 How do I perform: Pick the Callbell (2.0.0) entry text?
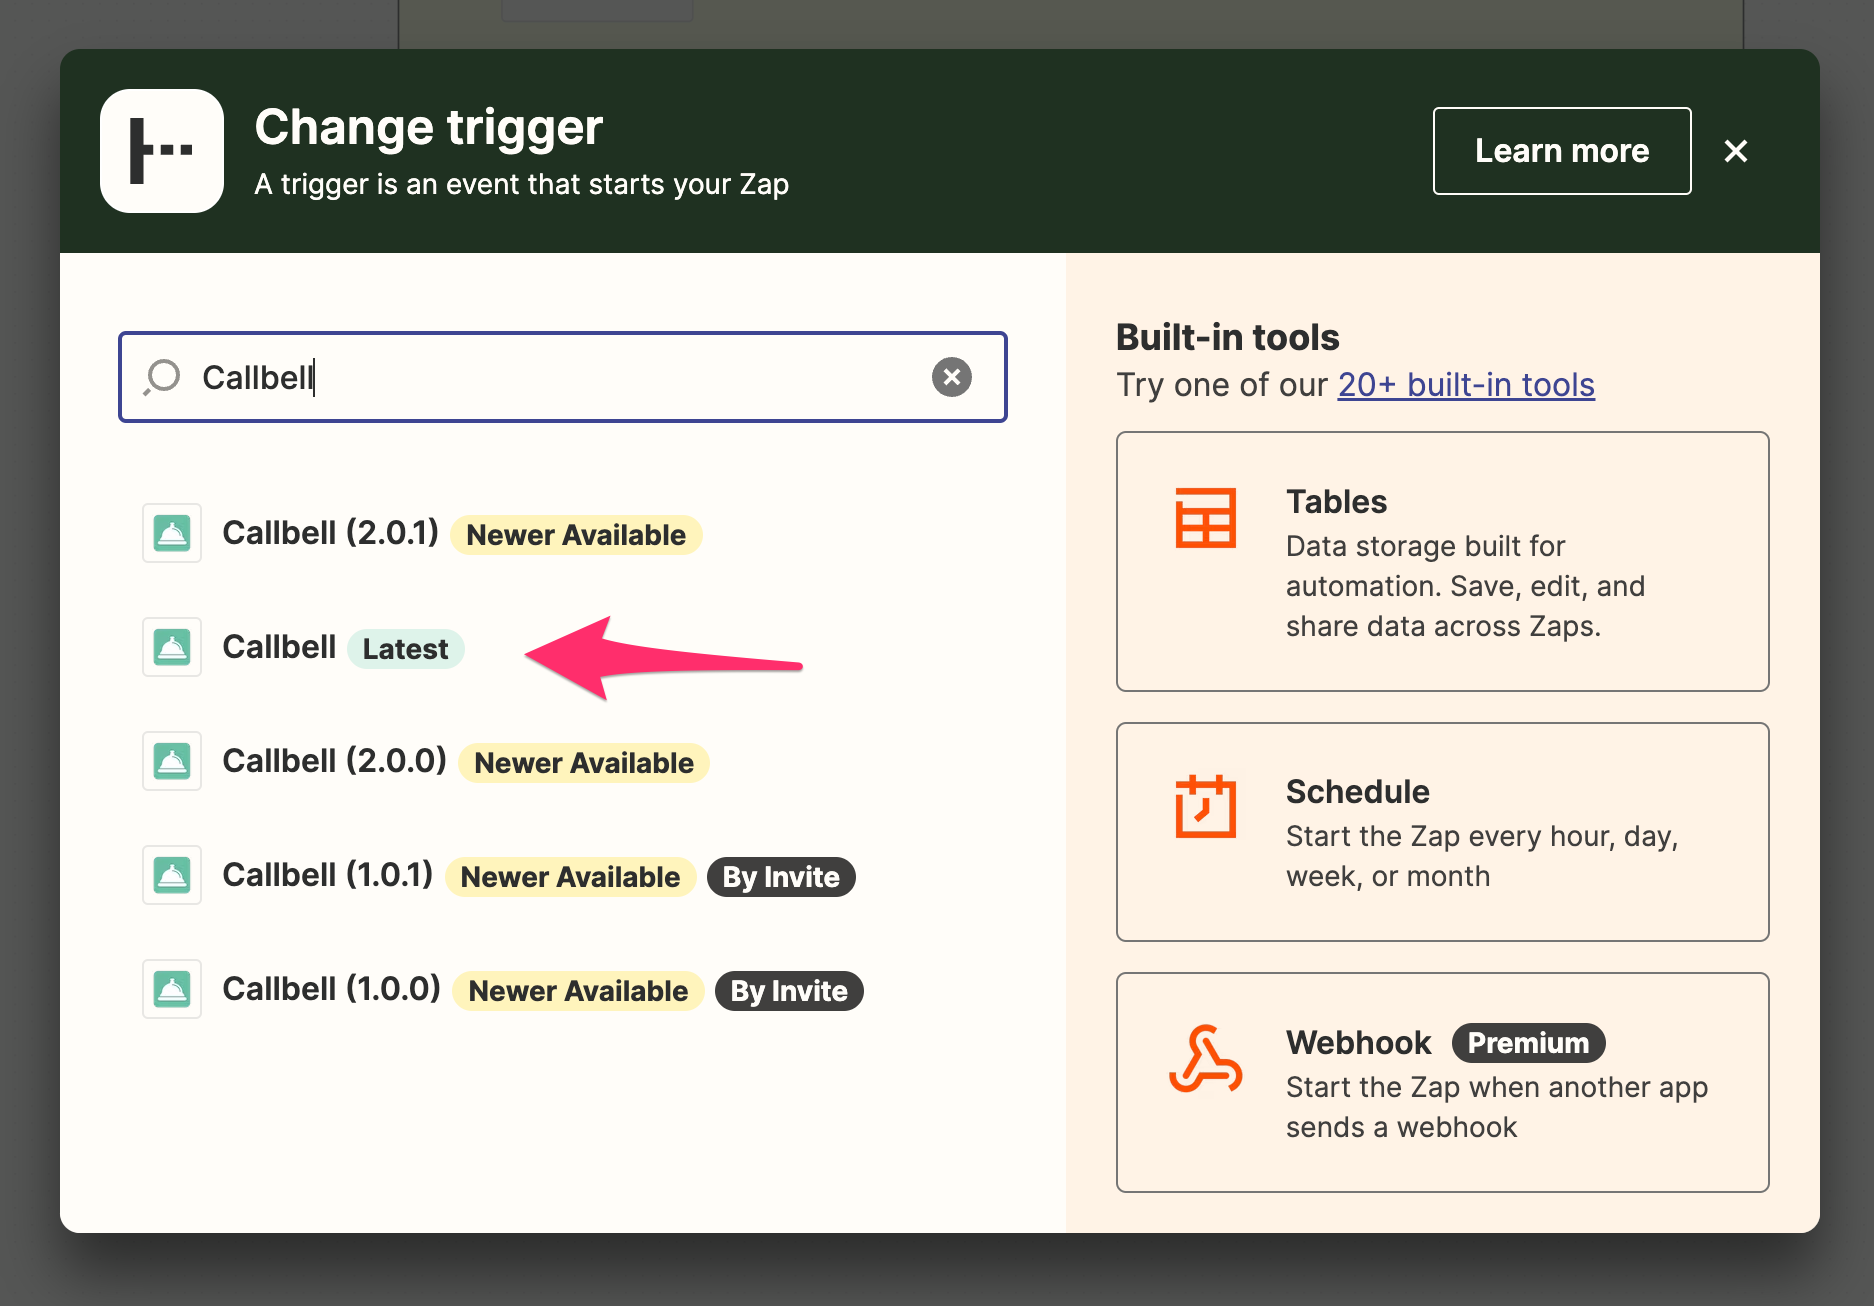334,761
